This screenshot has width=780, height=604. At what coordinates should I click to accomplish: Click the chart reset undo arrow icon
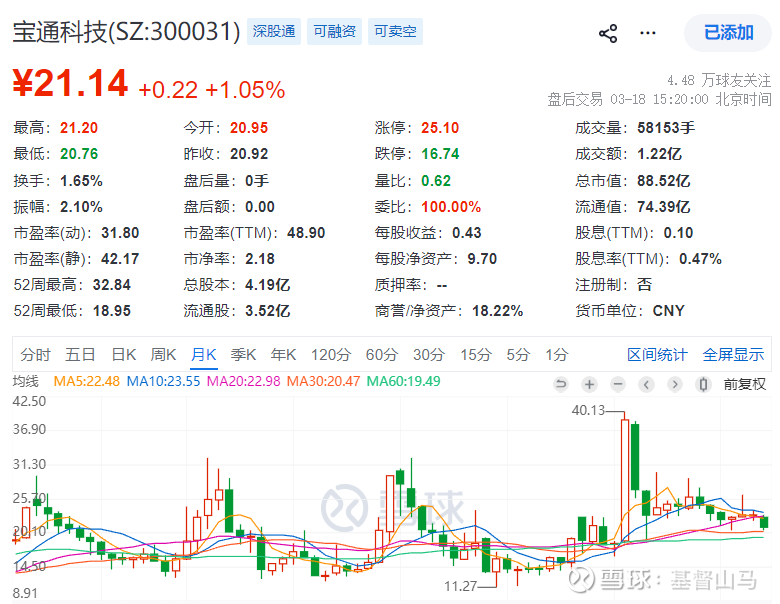click(561, 384)
